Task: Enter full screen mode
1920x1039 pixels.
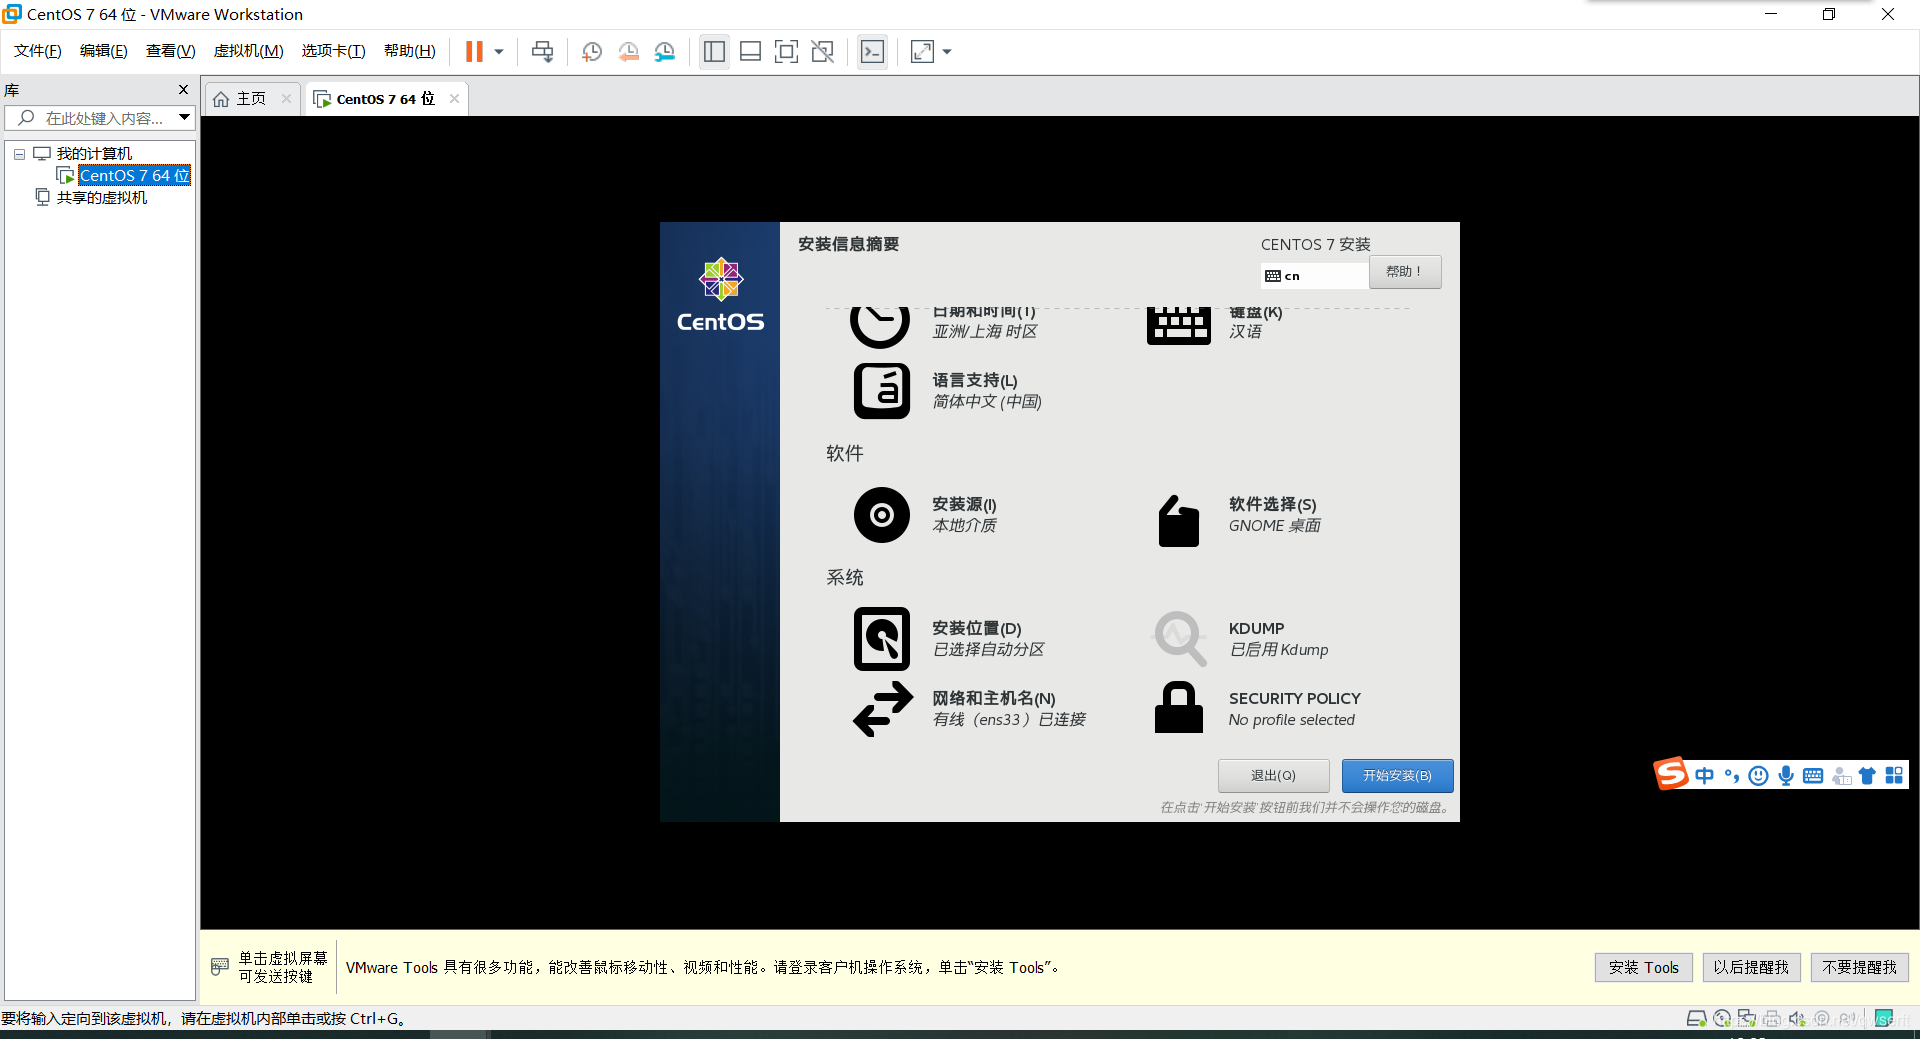Action: click(x=787, y=51)
